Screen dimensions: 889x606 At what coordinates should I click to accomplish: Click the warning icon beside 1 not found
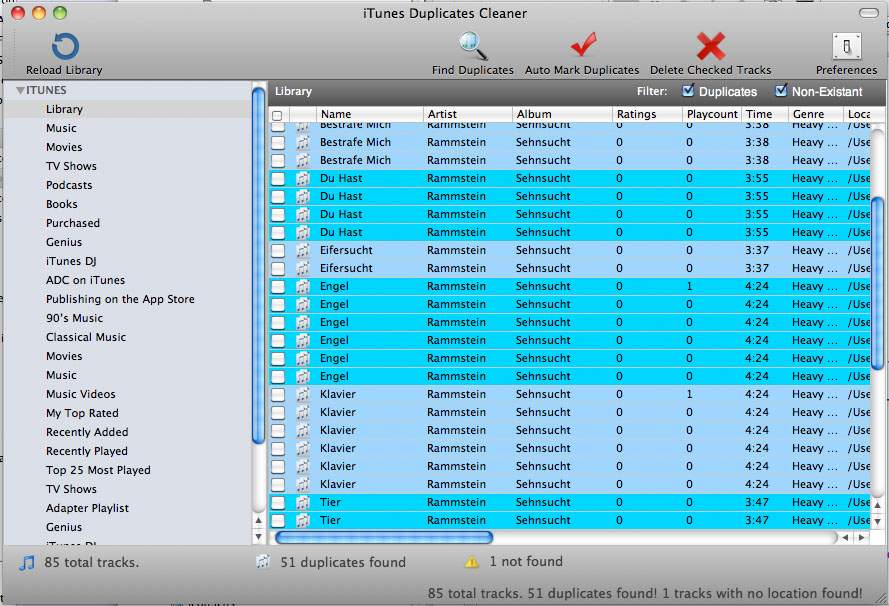coord(472,562)
